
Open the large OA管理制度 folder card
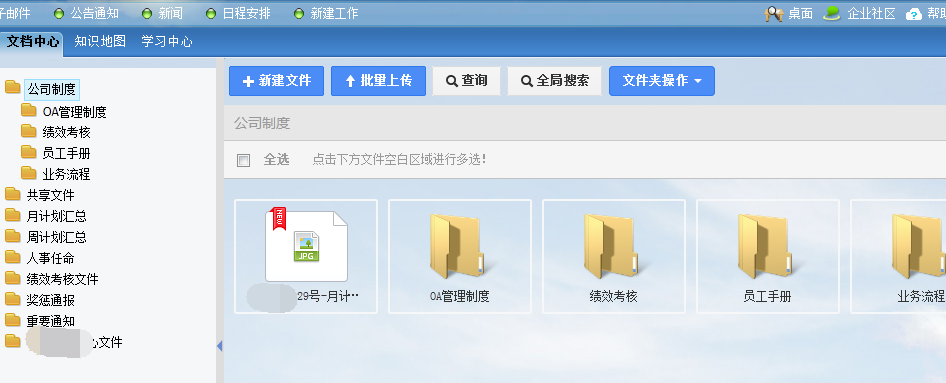460,256
